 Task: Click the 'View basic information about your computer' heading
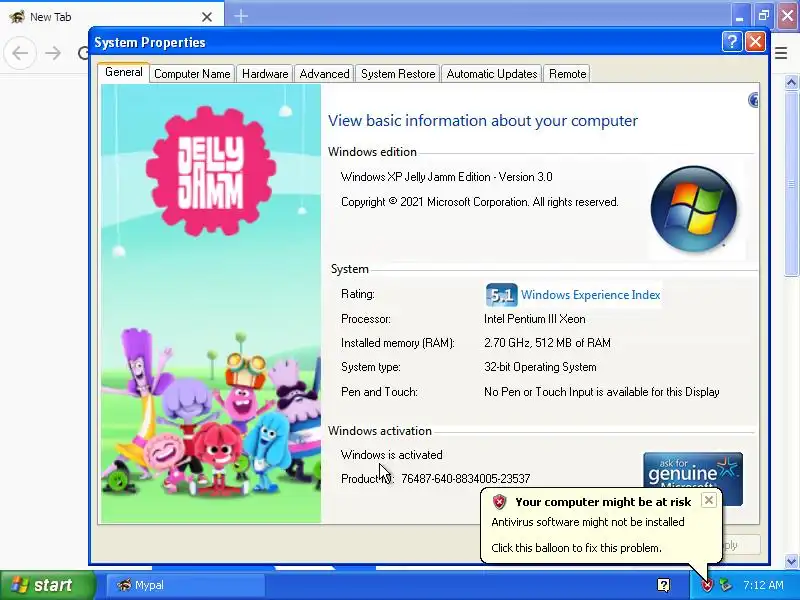point(483,121)
